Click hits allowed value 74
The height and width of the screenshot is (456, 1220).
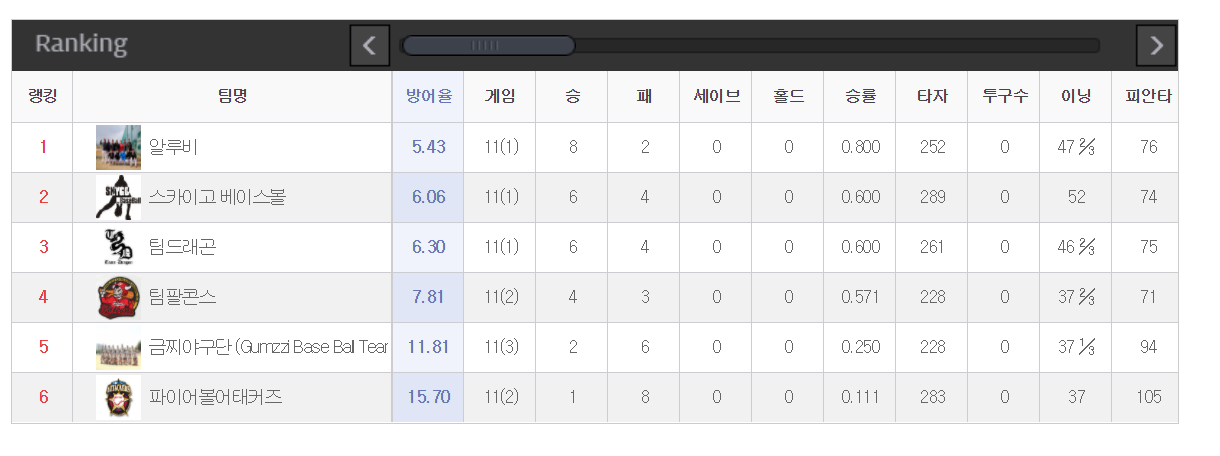pos(1148,197)
